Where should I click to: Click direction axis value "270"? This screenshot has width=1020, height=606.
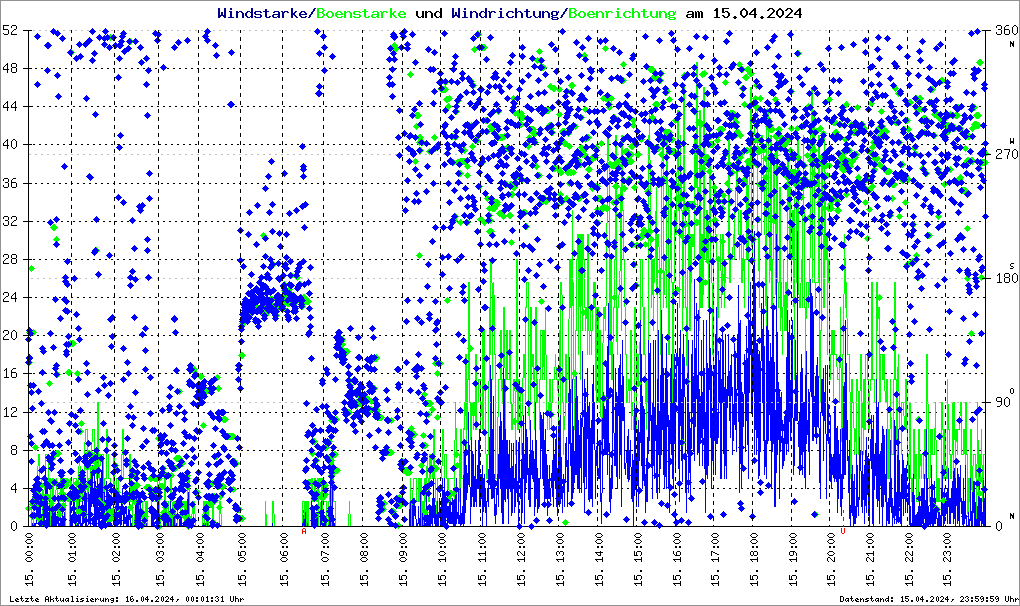click(1007, 154)
